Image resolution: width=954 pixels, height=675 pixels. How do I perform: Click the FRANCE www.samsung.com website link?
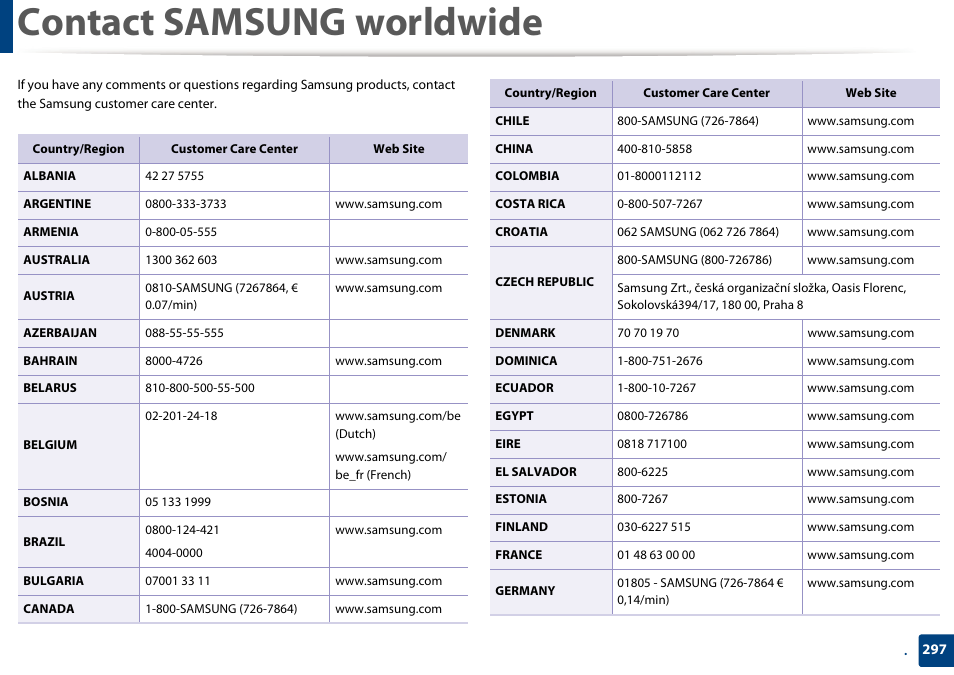tap(860, 555)
